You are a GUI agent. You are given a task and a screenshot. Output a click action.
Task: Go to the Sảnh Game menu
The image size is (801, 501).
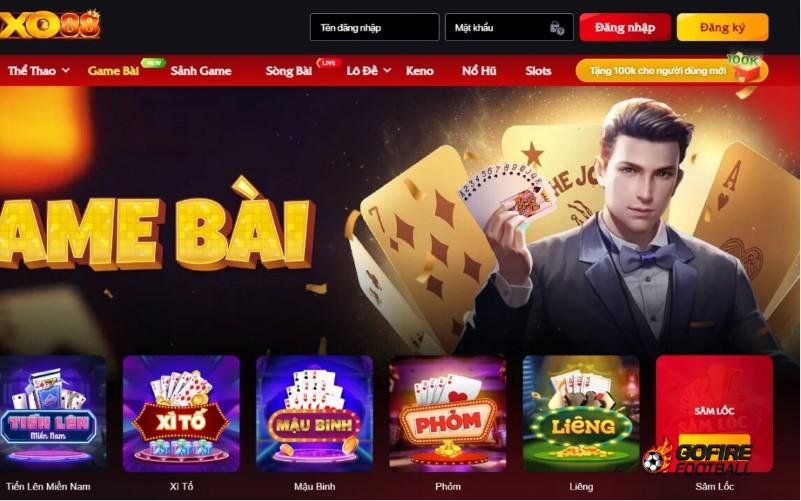(x=201, y=70)
